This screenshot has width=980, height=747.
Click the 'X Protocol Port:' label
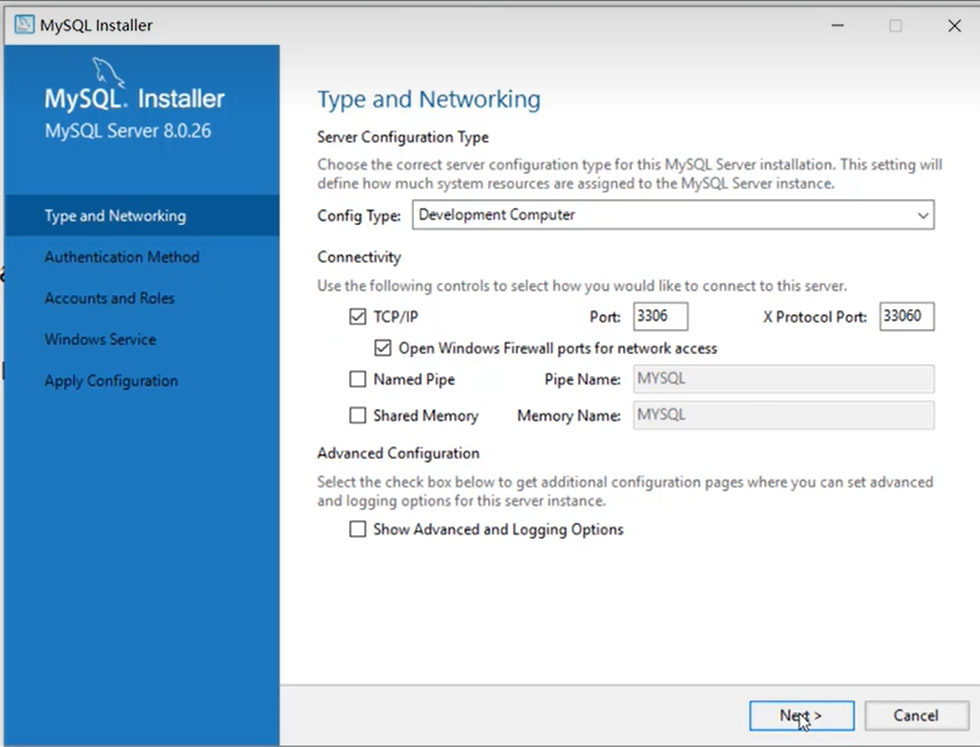(x=815, y=317)
